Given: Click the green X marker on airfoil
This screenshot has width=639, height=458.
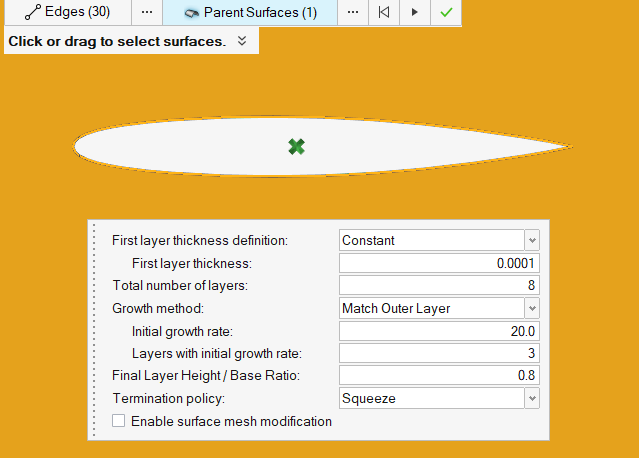Looking at the screenshot, I should pos(296,147).
